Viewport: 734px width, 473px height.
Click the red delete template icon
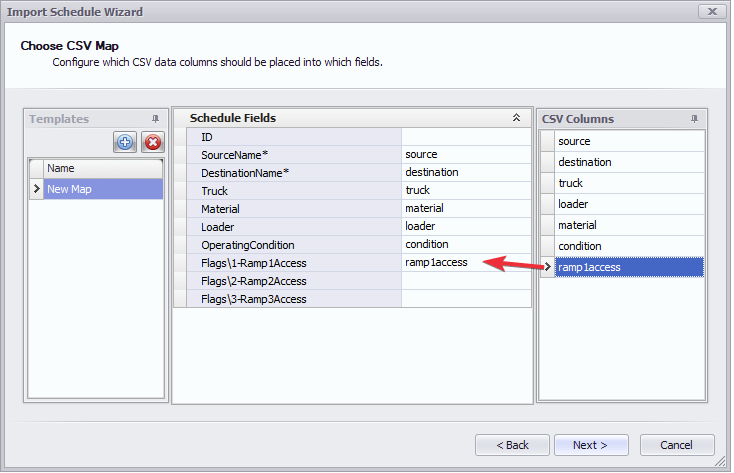[x=152, y=142]
